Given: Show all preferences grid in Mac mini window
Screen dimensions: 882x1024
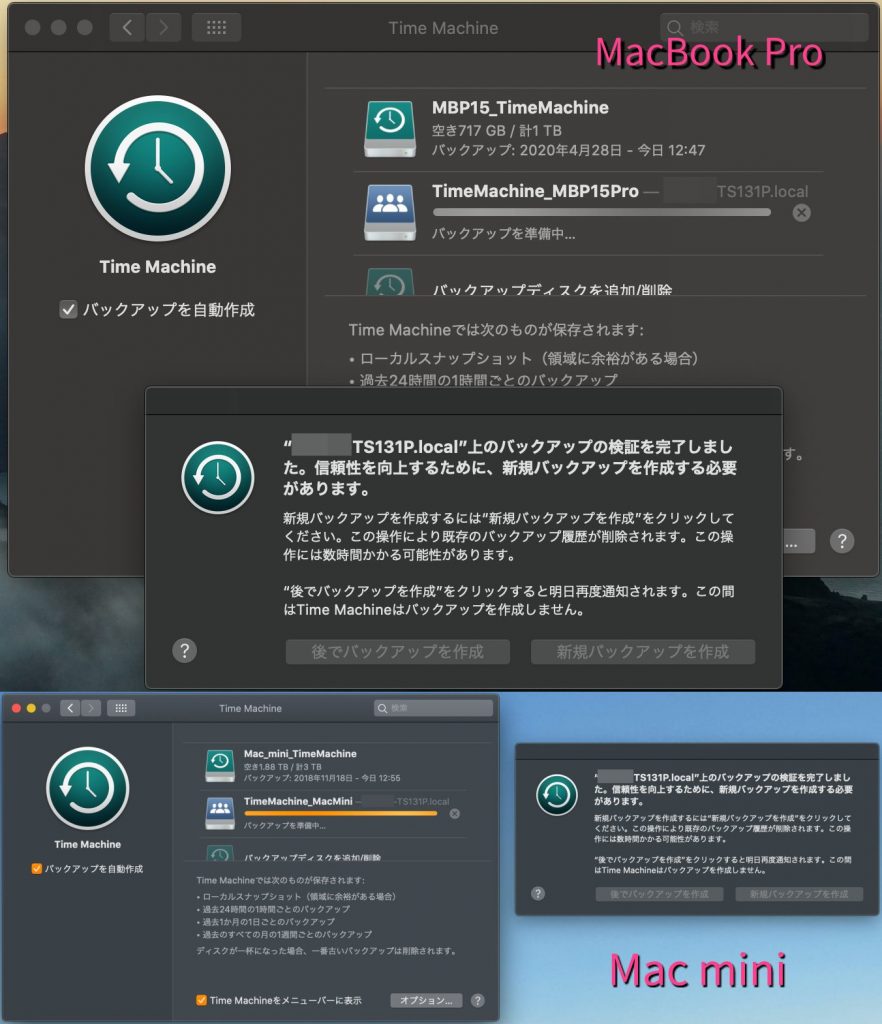Looking at the screenshot, I should [x=121, y=708].
